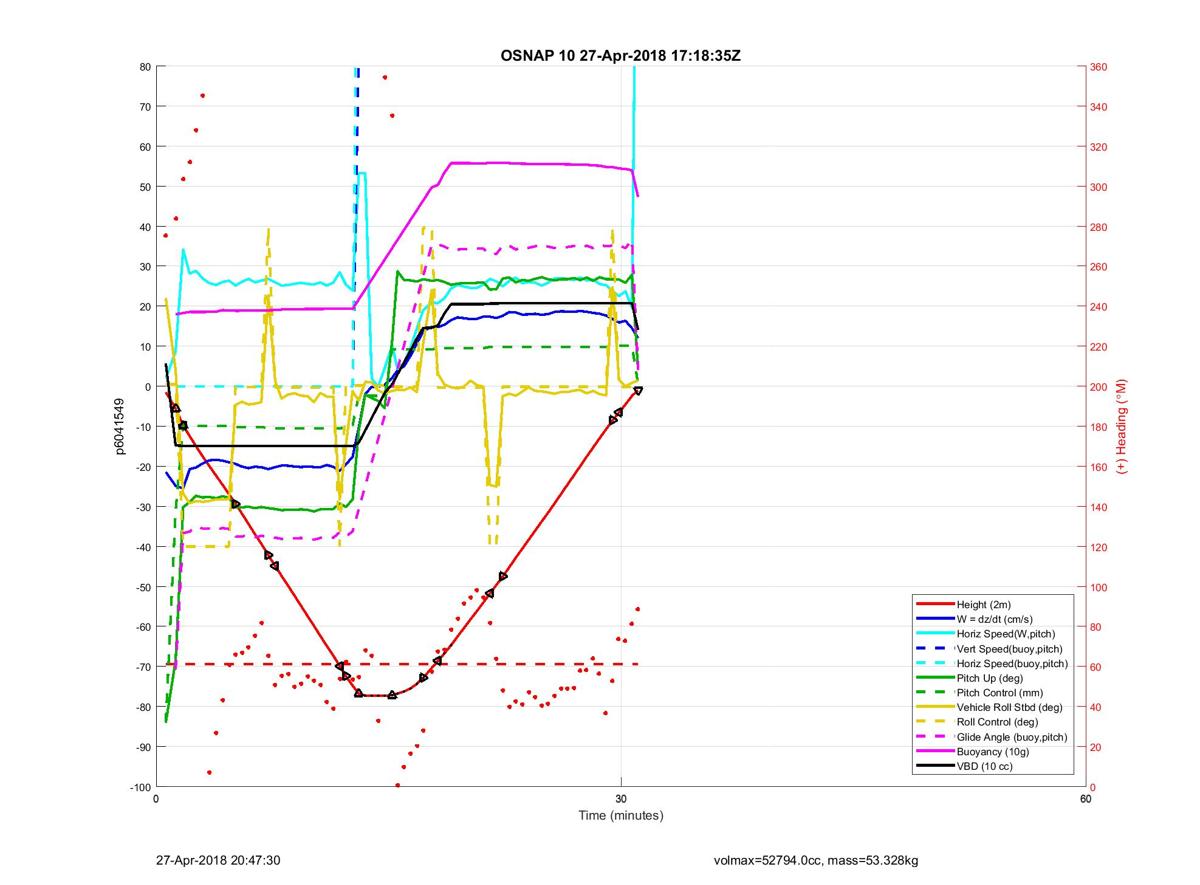Select the "Buoyancy (10g)" legend entry

(992, 751)
